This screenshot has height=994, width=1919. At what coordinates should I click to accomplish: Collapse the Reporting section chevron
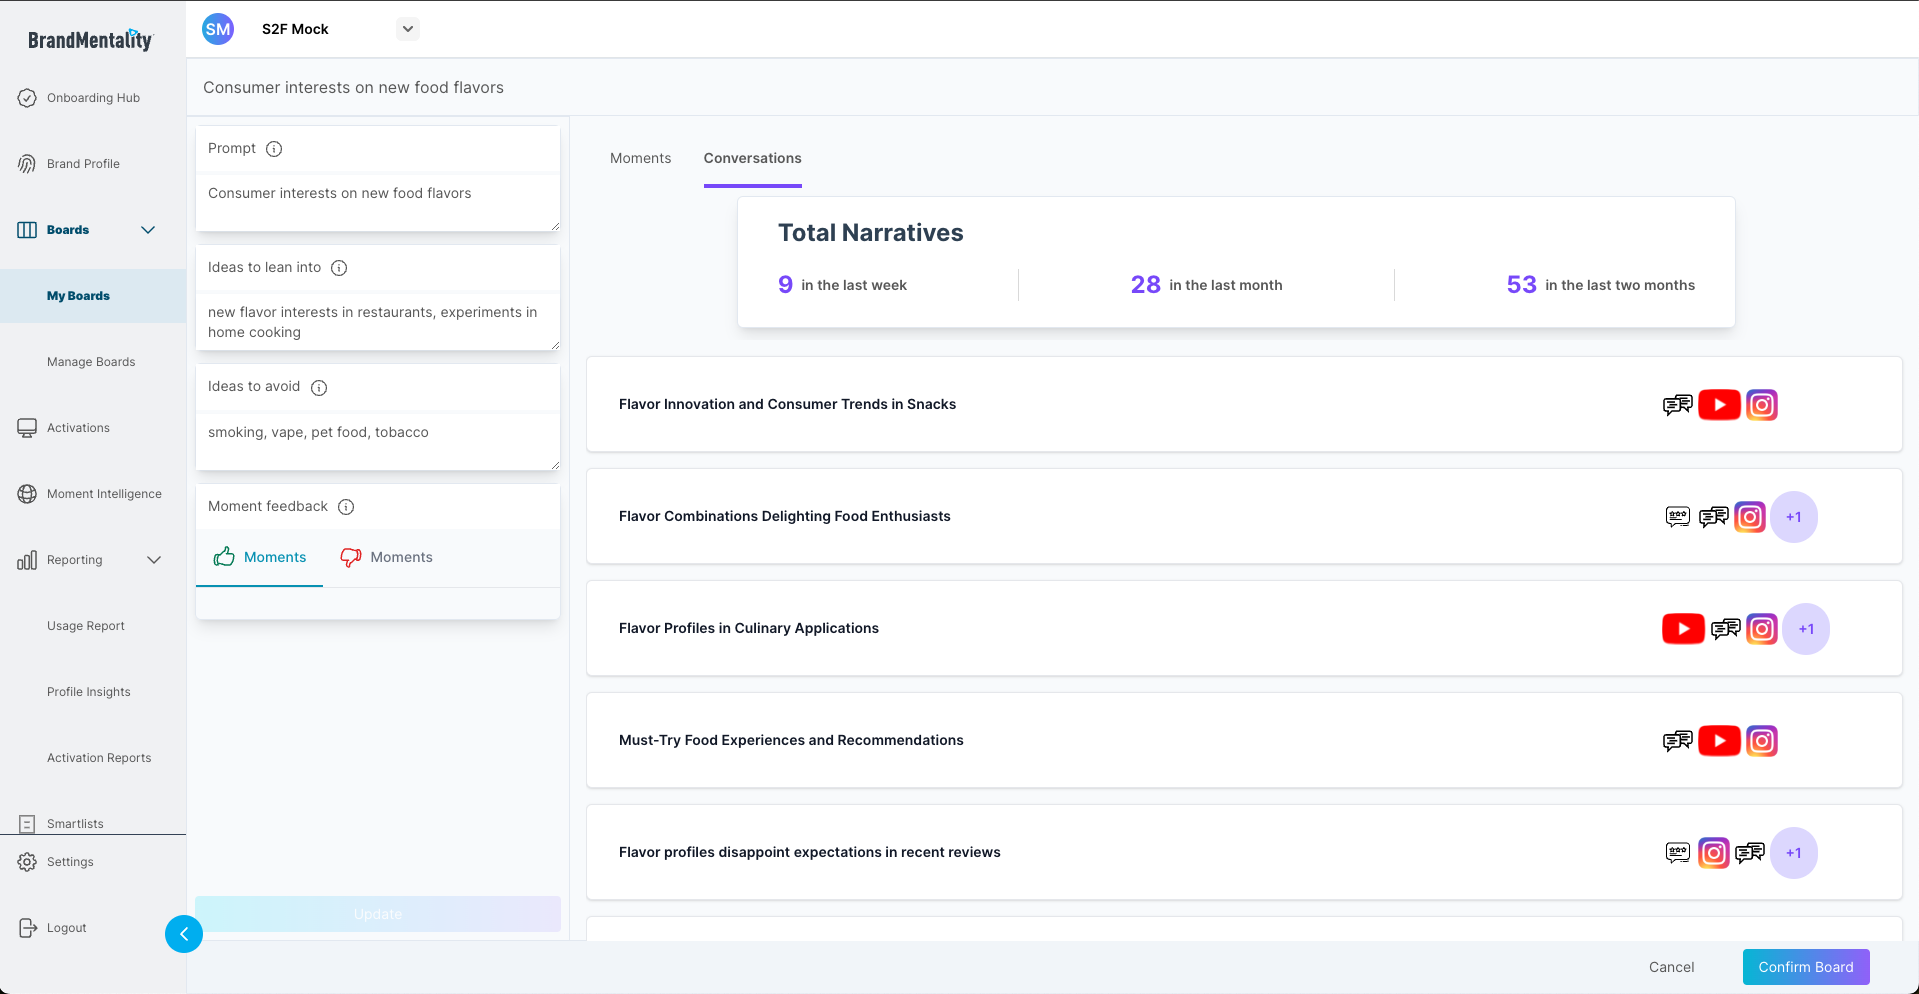[154, 560]
